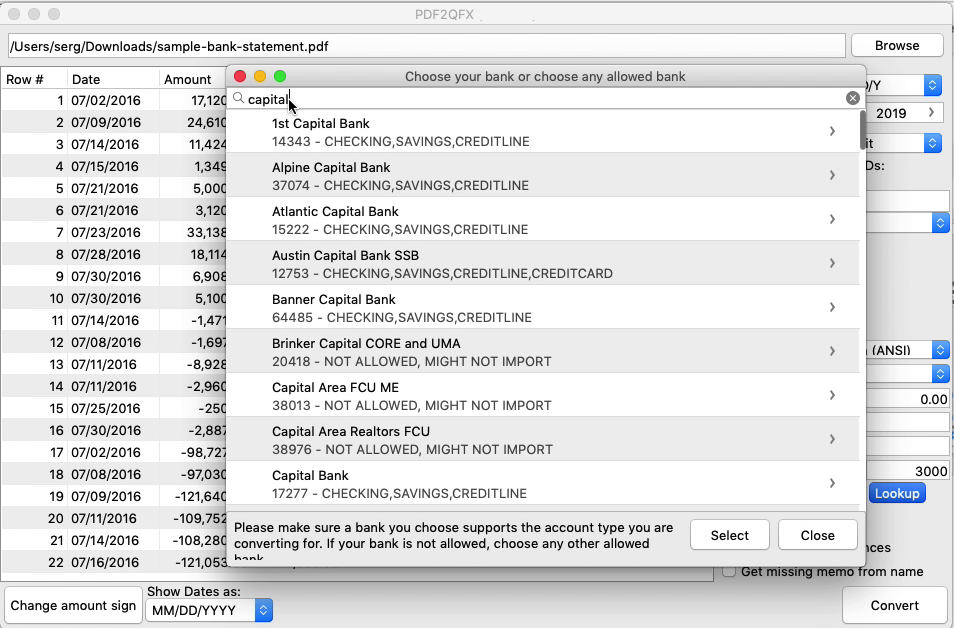Select Atlantic Capital Bank entry

click(543, 219)
